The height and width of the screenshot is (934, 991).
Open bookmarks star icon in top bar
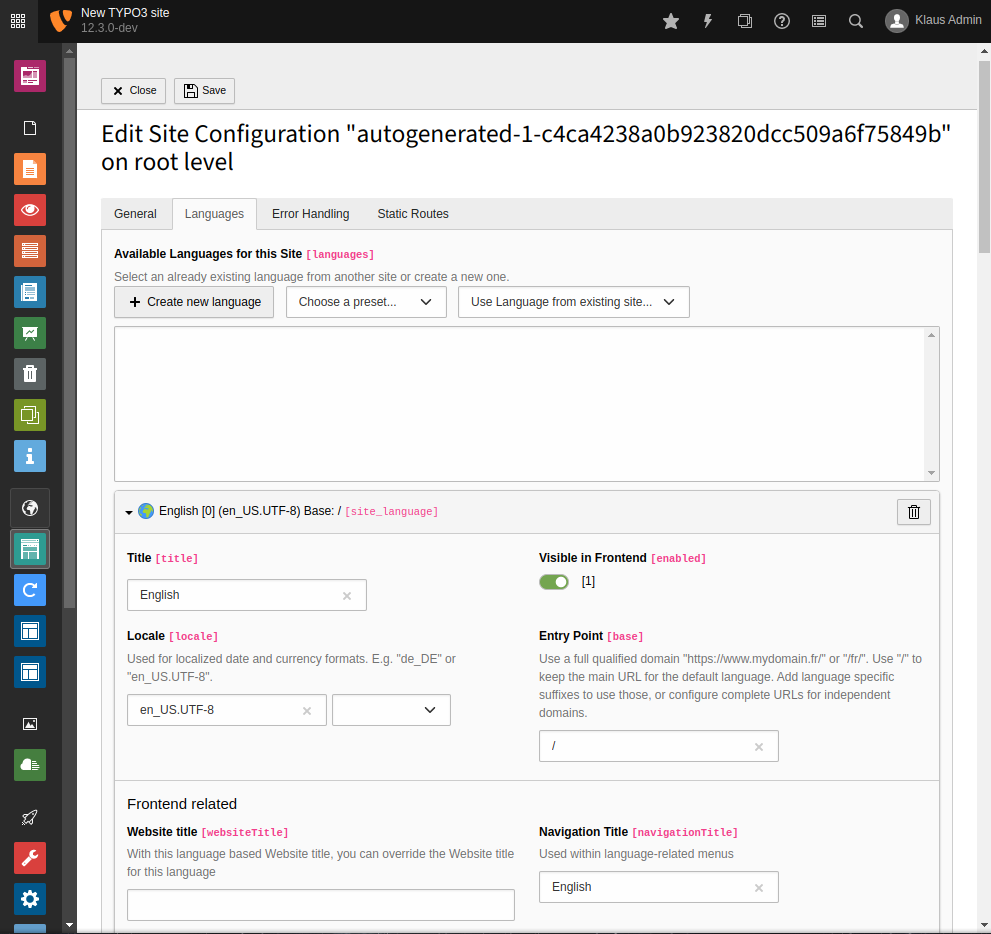[671, 21]
